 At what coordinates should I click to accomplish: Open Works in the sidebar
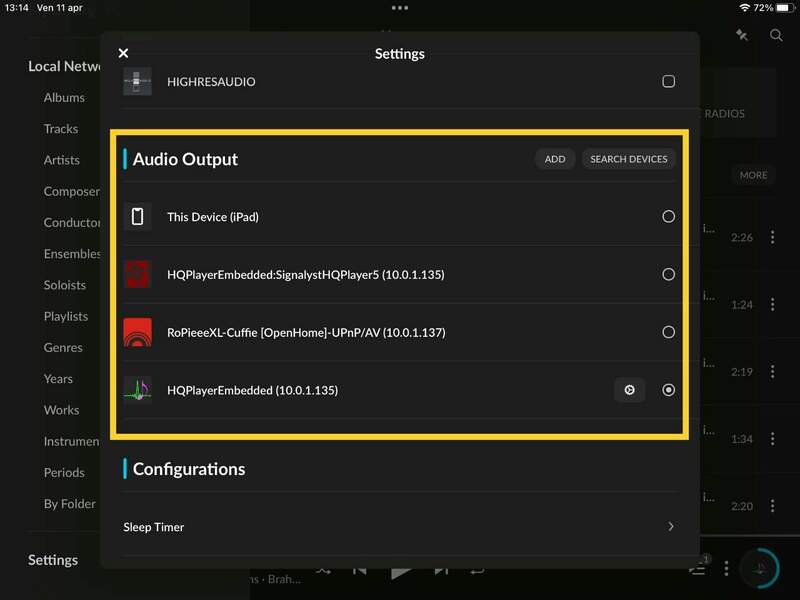(x=61, y=410)
